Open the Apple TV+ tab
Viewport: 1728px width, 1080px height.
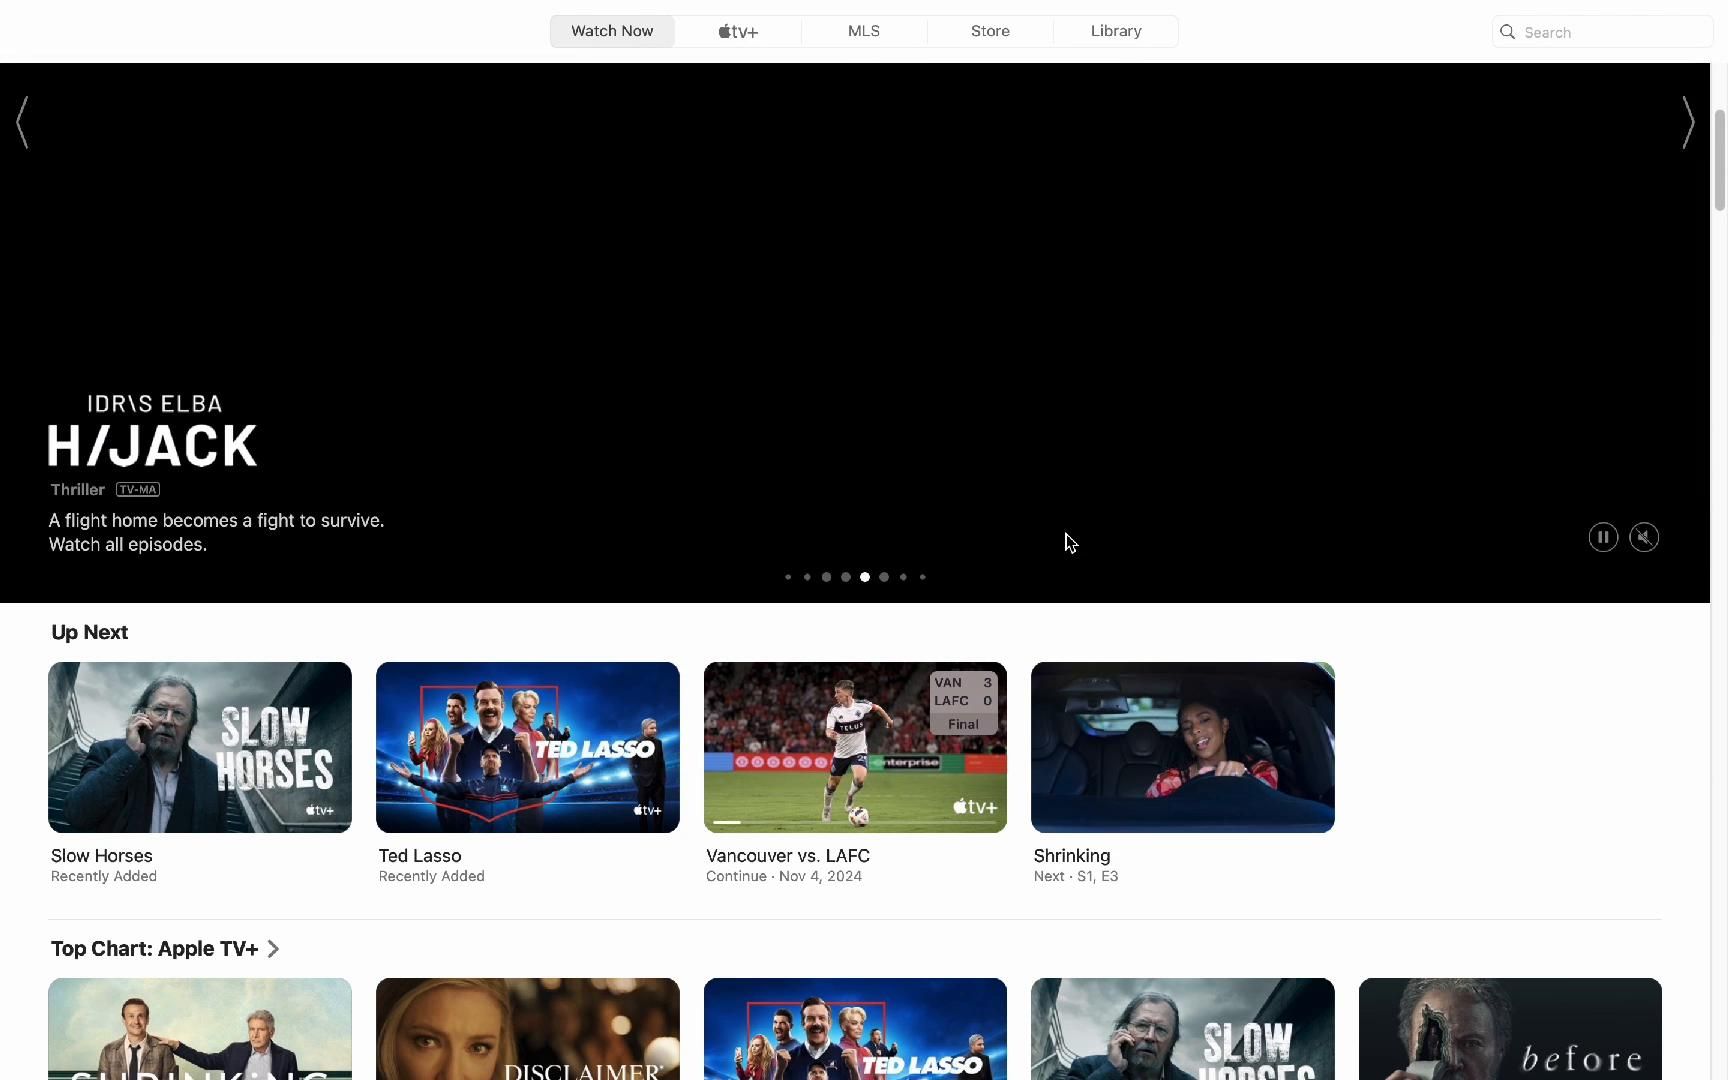[x=738, y=32]
